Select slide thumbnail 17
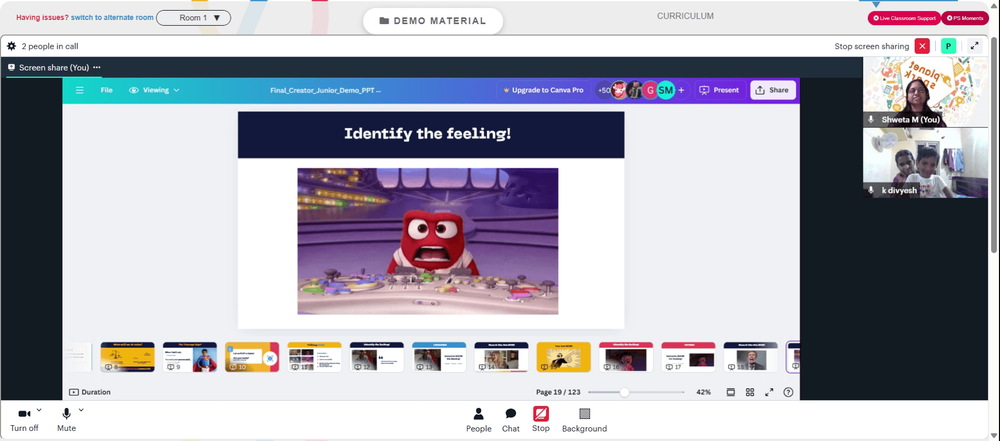 (x=688, y=357)
